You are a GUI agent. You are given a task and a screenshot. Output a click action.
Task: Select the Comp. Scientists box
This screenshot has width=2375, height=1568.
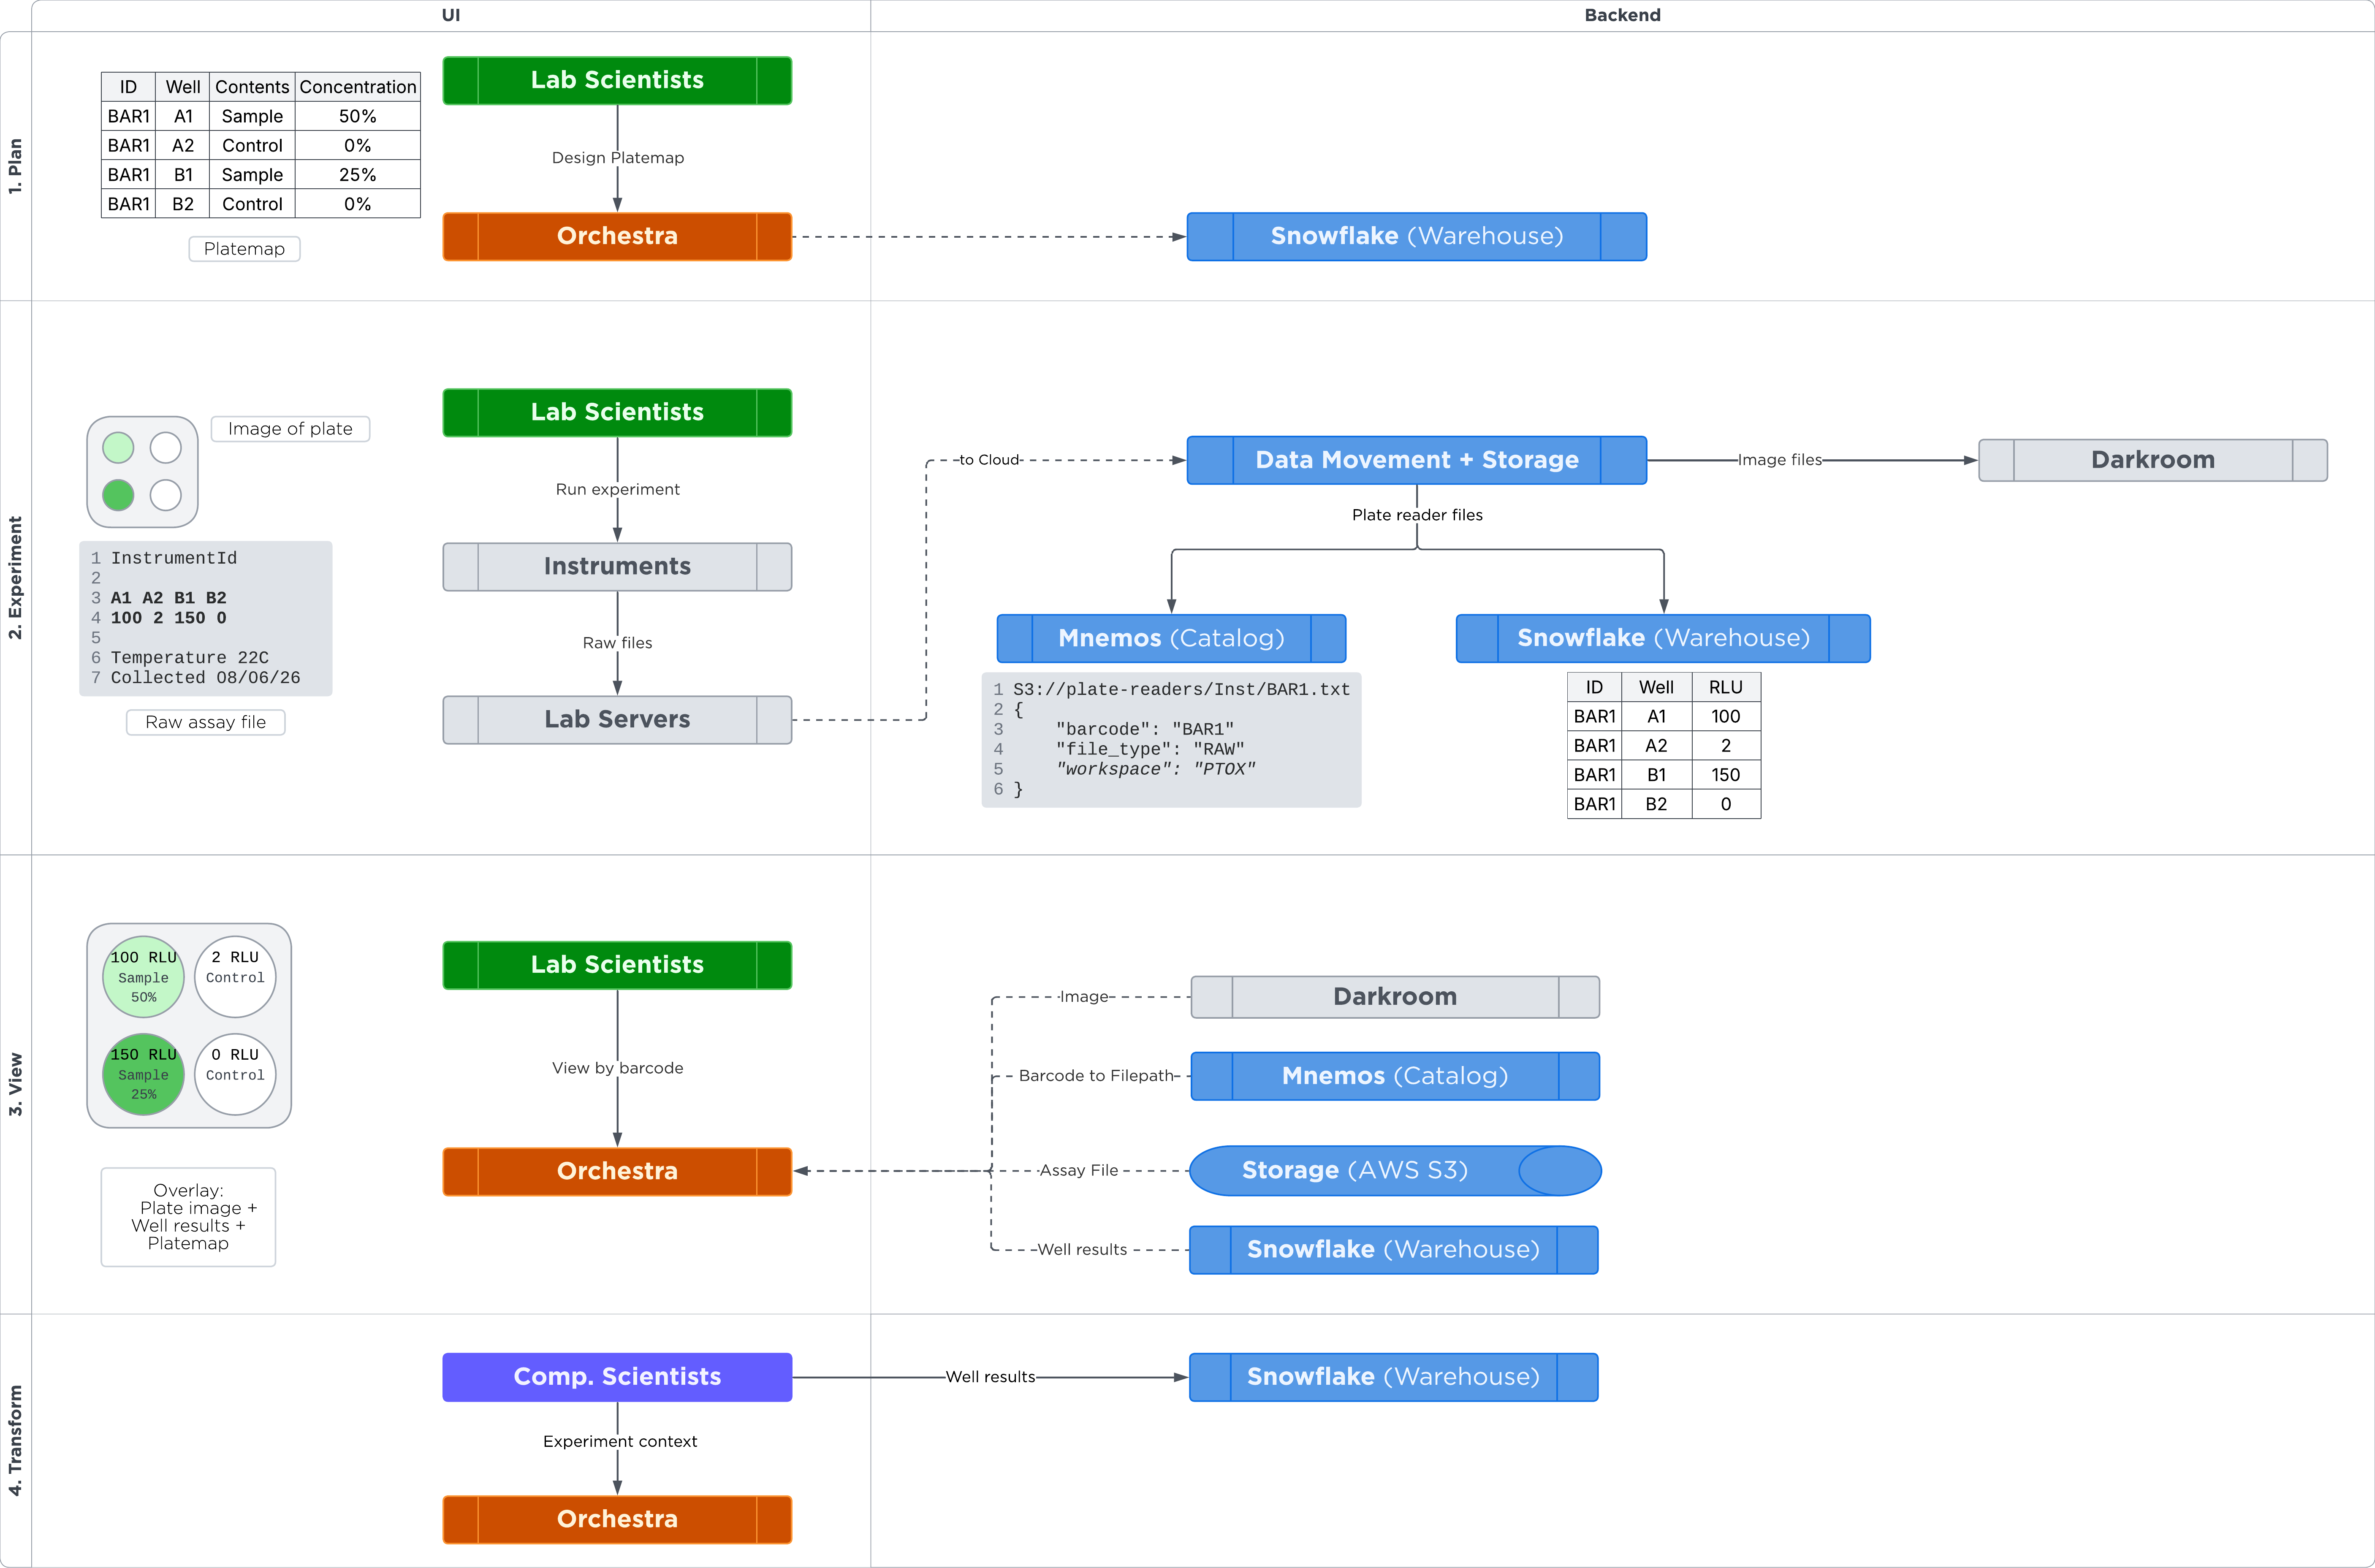click(617, 1378)
